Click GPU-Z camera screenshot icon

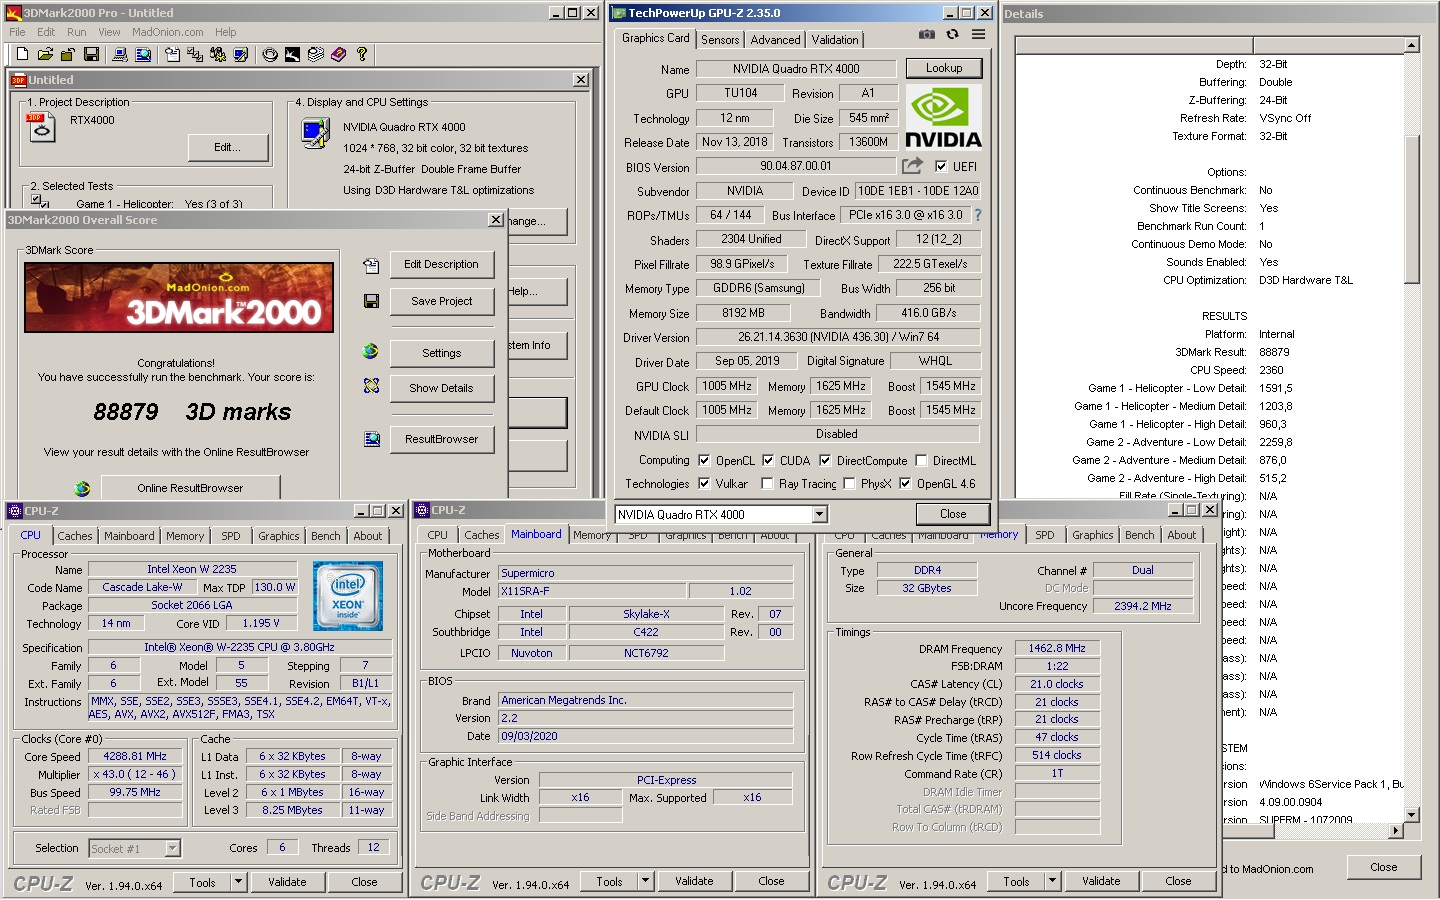[927, 34]
